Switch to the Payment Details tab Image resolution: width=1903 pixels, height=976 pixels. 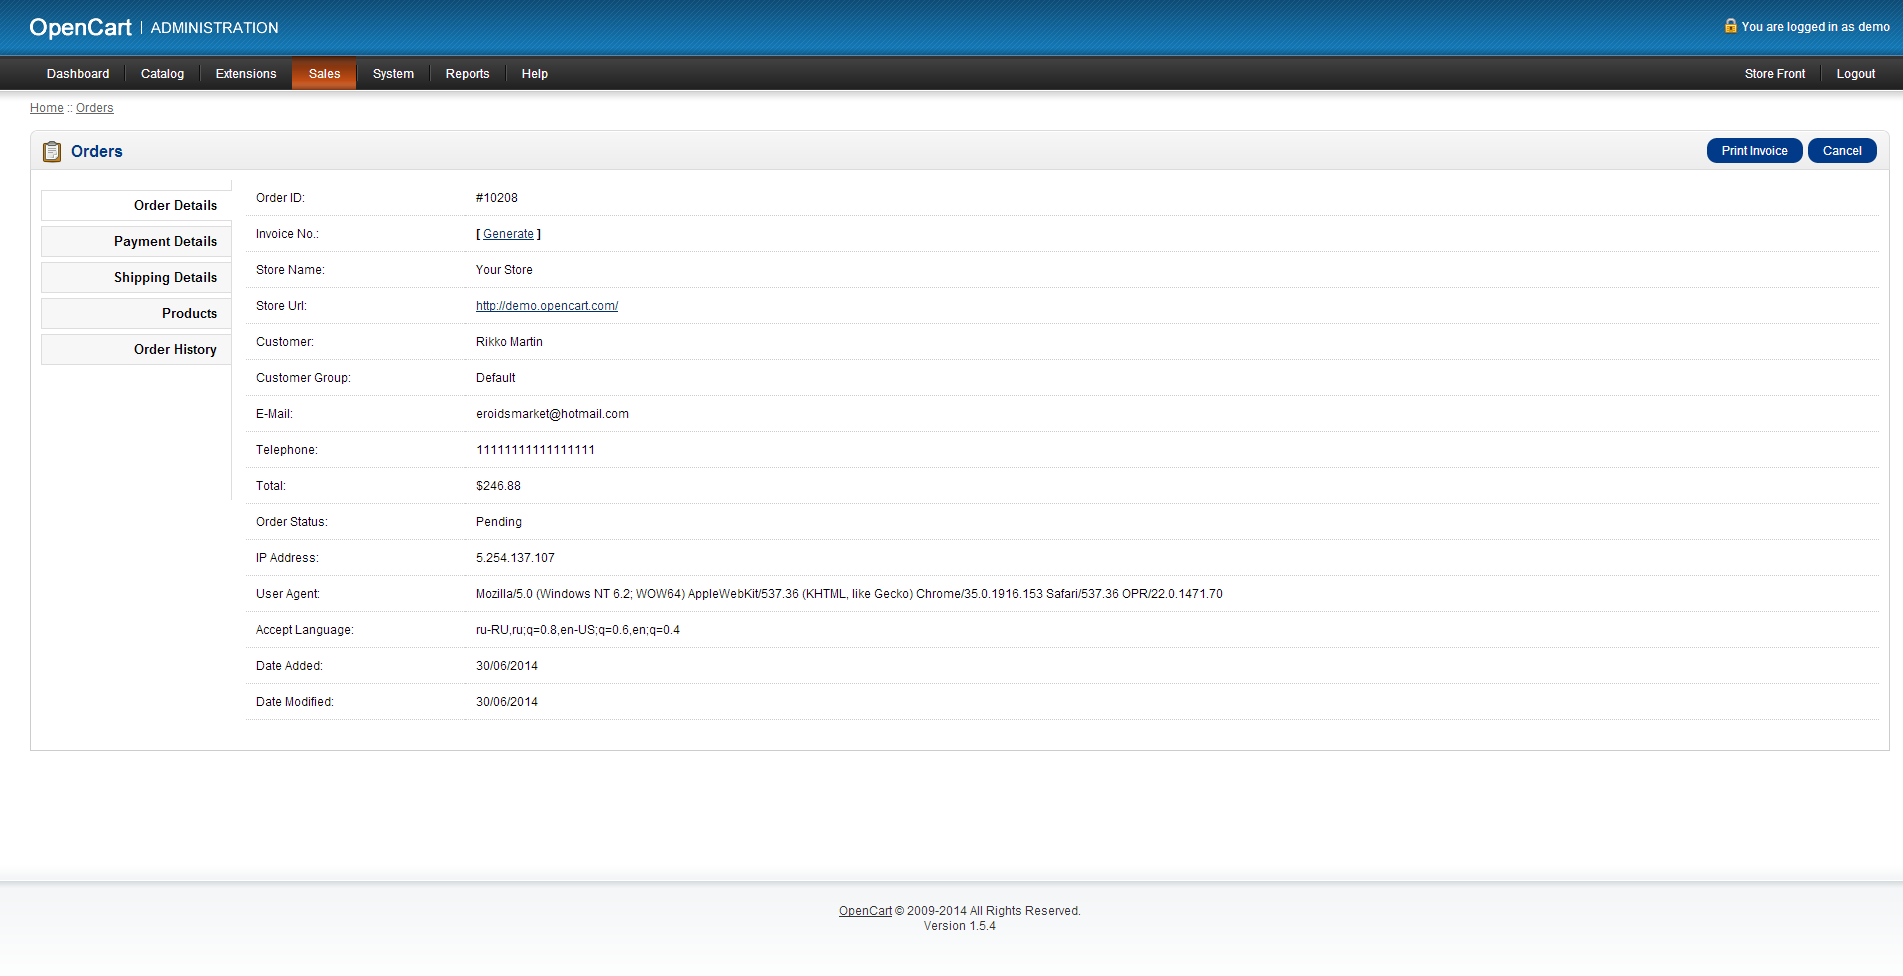pyautogui.click(x=136, y=241)
